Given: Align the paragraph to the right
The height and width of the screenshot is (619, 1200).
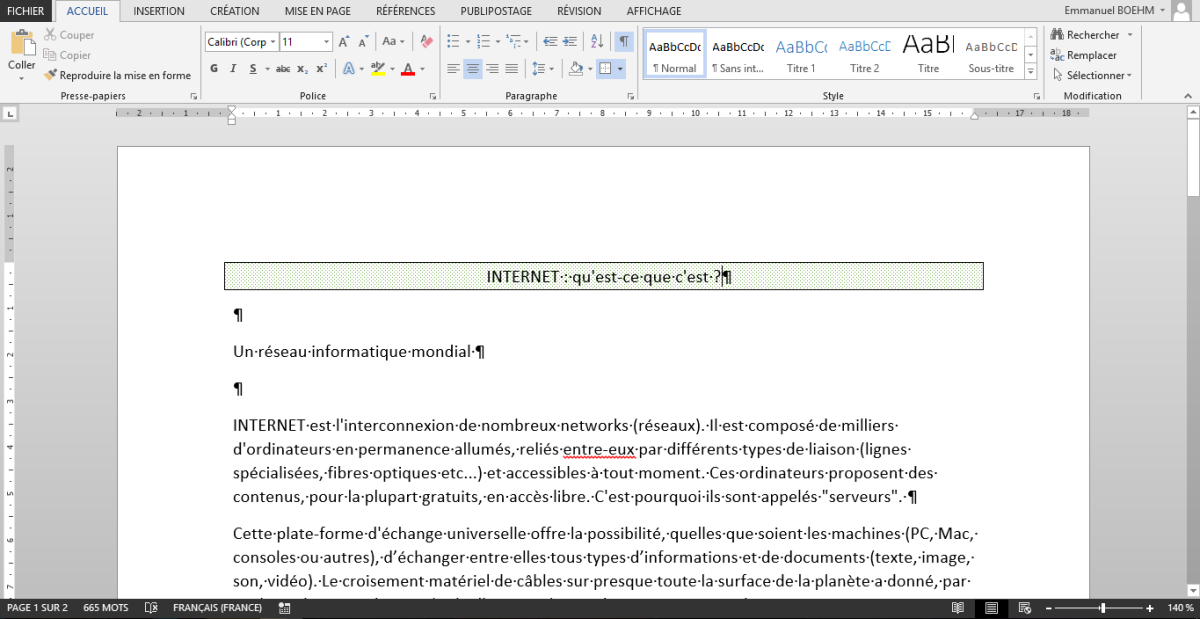Looking at the screenshot, I should point(493,69).
